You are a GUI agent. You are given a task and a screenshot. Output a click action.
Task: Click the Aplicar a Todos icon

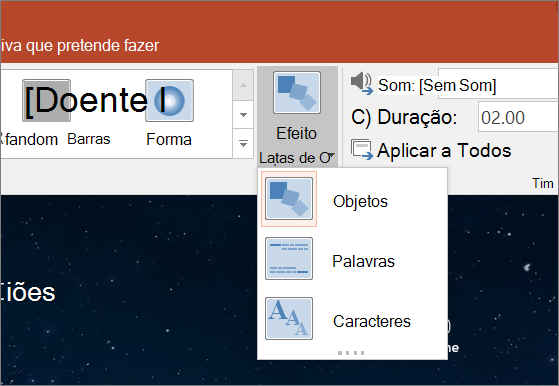point(361,150)
